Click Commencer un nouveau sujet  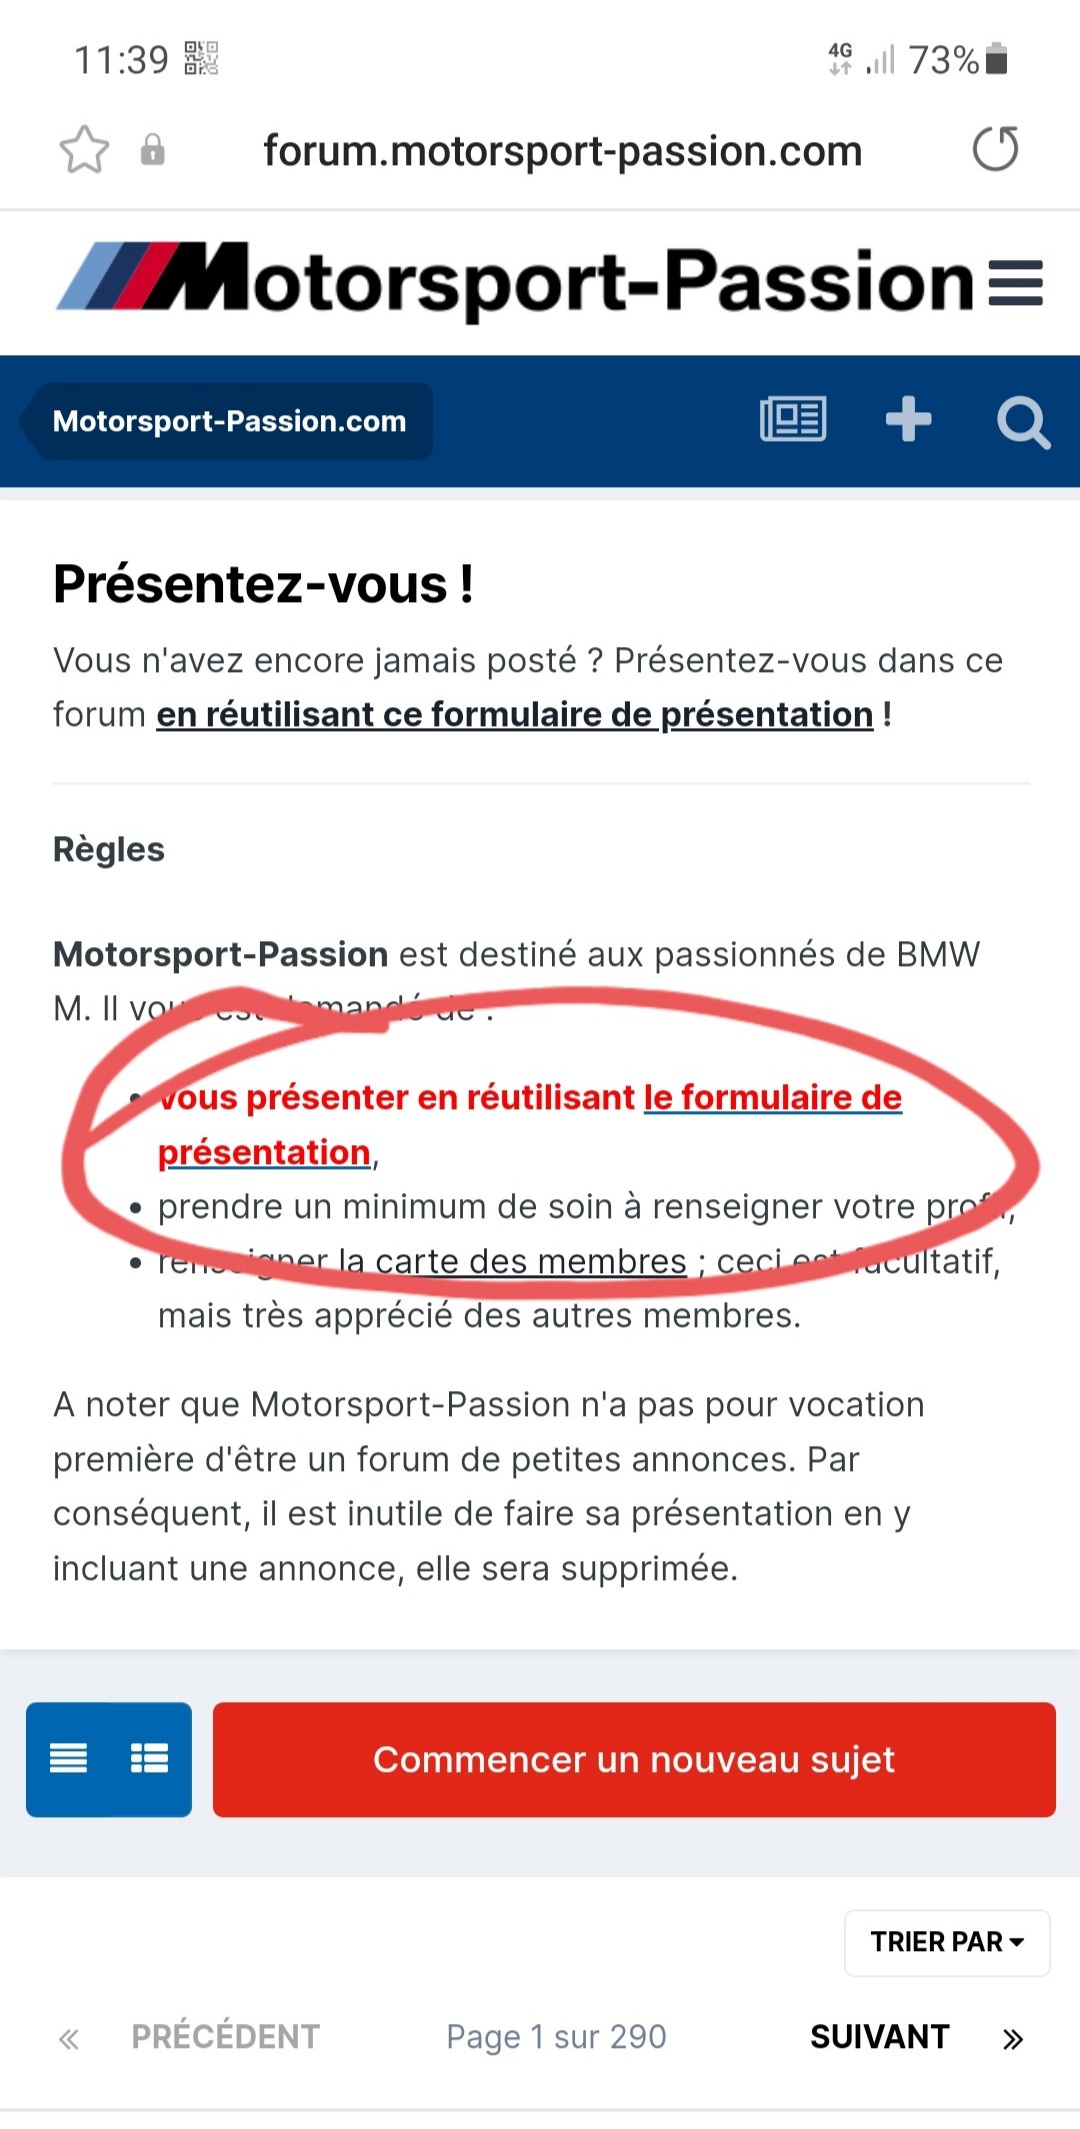[634, 1759]
